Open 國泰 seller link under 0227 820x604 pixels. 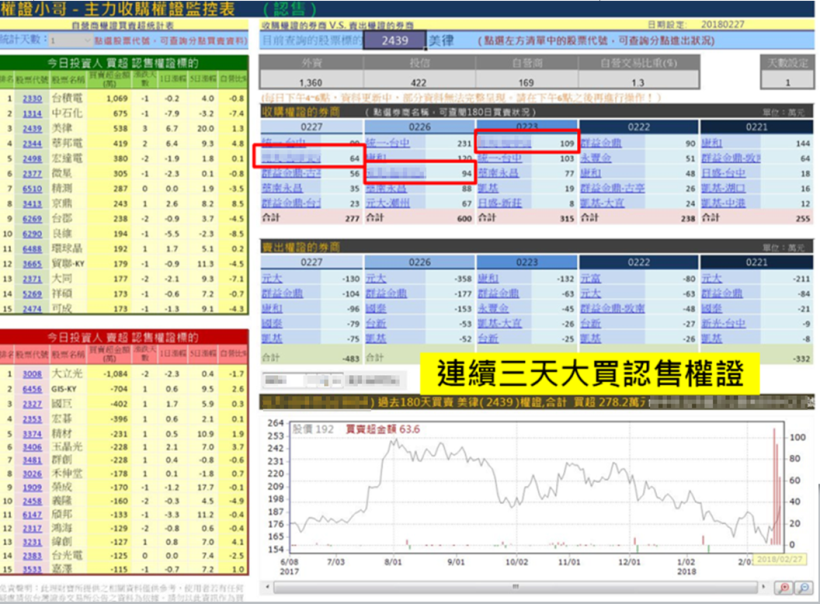coord(272,323)
